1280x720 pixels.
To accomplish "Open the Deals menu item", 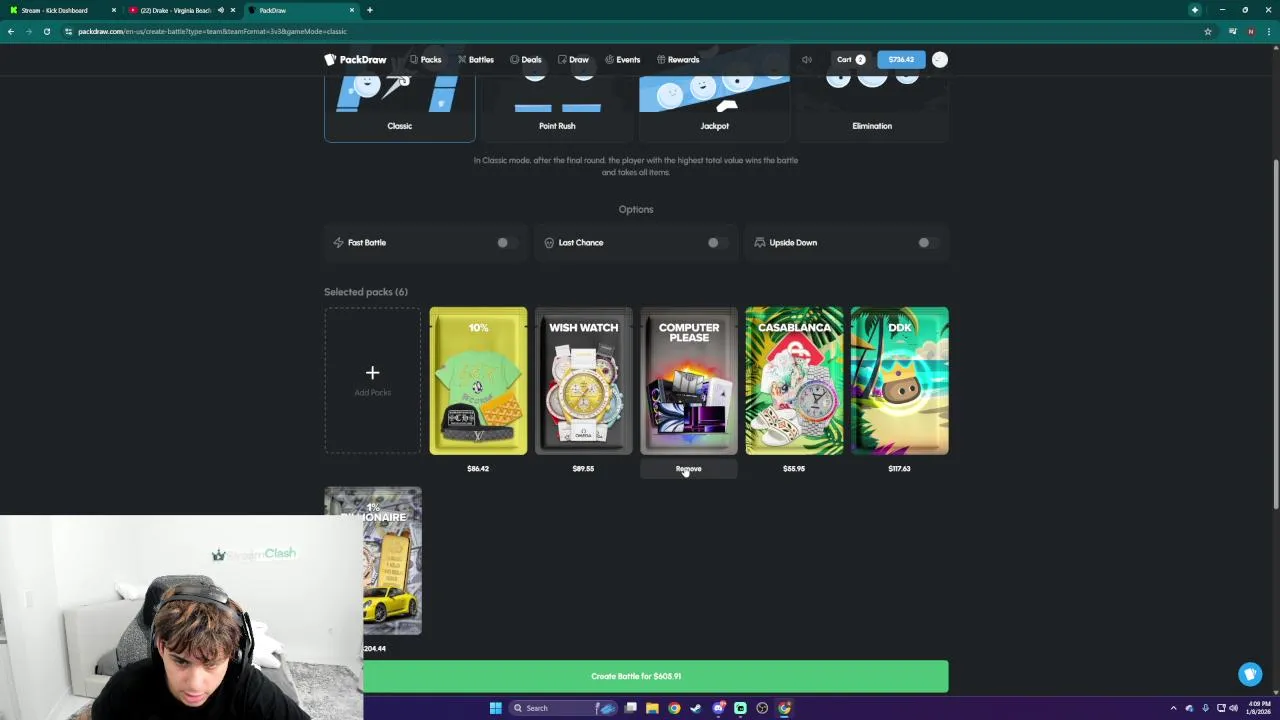I will pos(526,60).
